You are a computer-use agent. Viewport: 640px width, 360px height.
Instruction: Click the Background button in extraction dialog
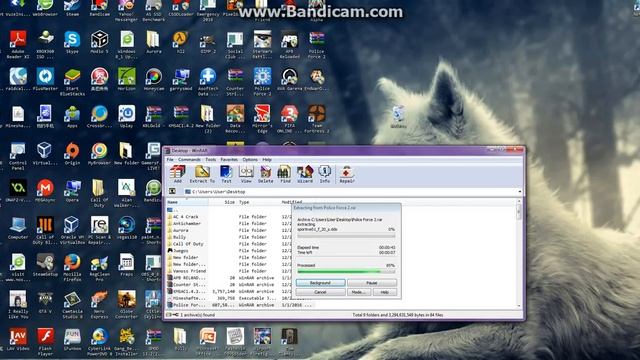coord(320,282)
